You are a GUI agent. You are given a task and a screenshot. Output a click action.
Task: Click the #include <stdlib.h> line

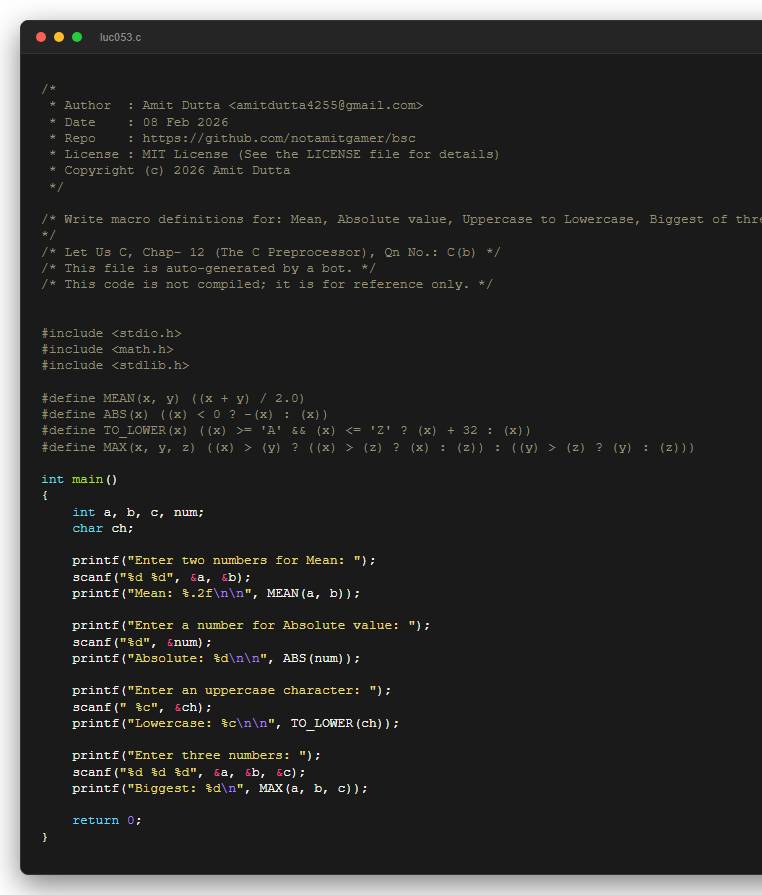pos(115,365)
